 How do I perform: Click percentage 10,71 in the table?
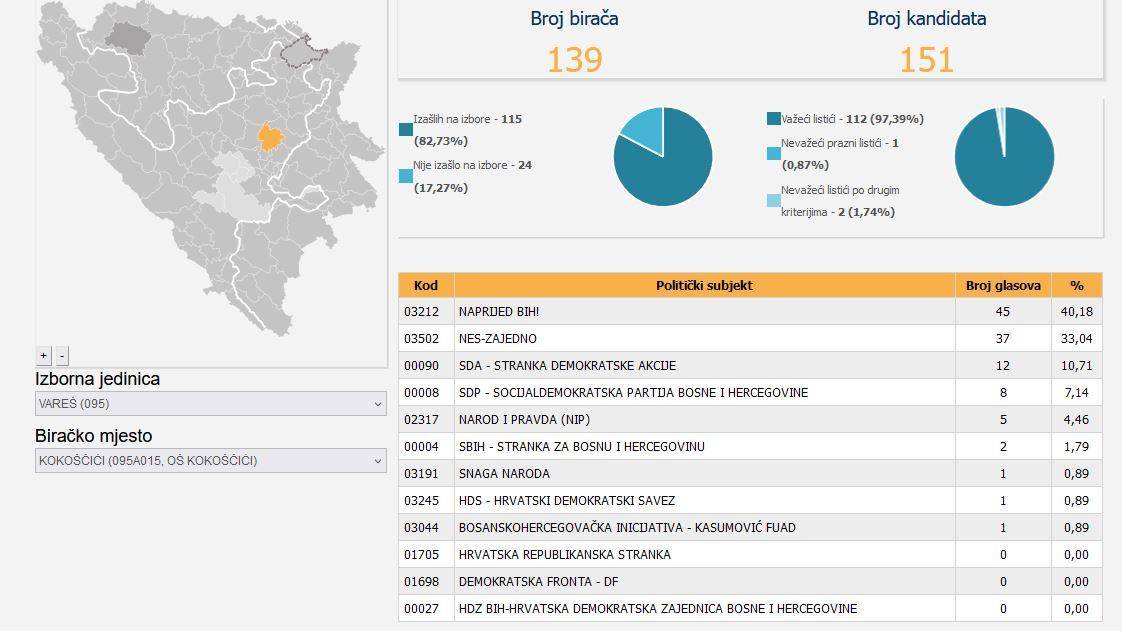1076,366
